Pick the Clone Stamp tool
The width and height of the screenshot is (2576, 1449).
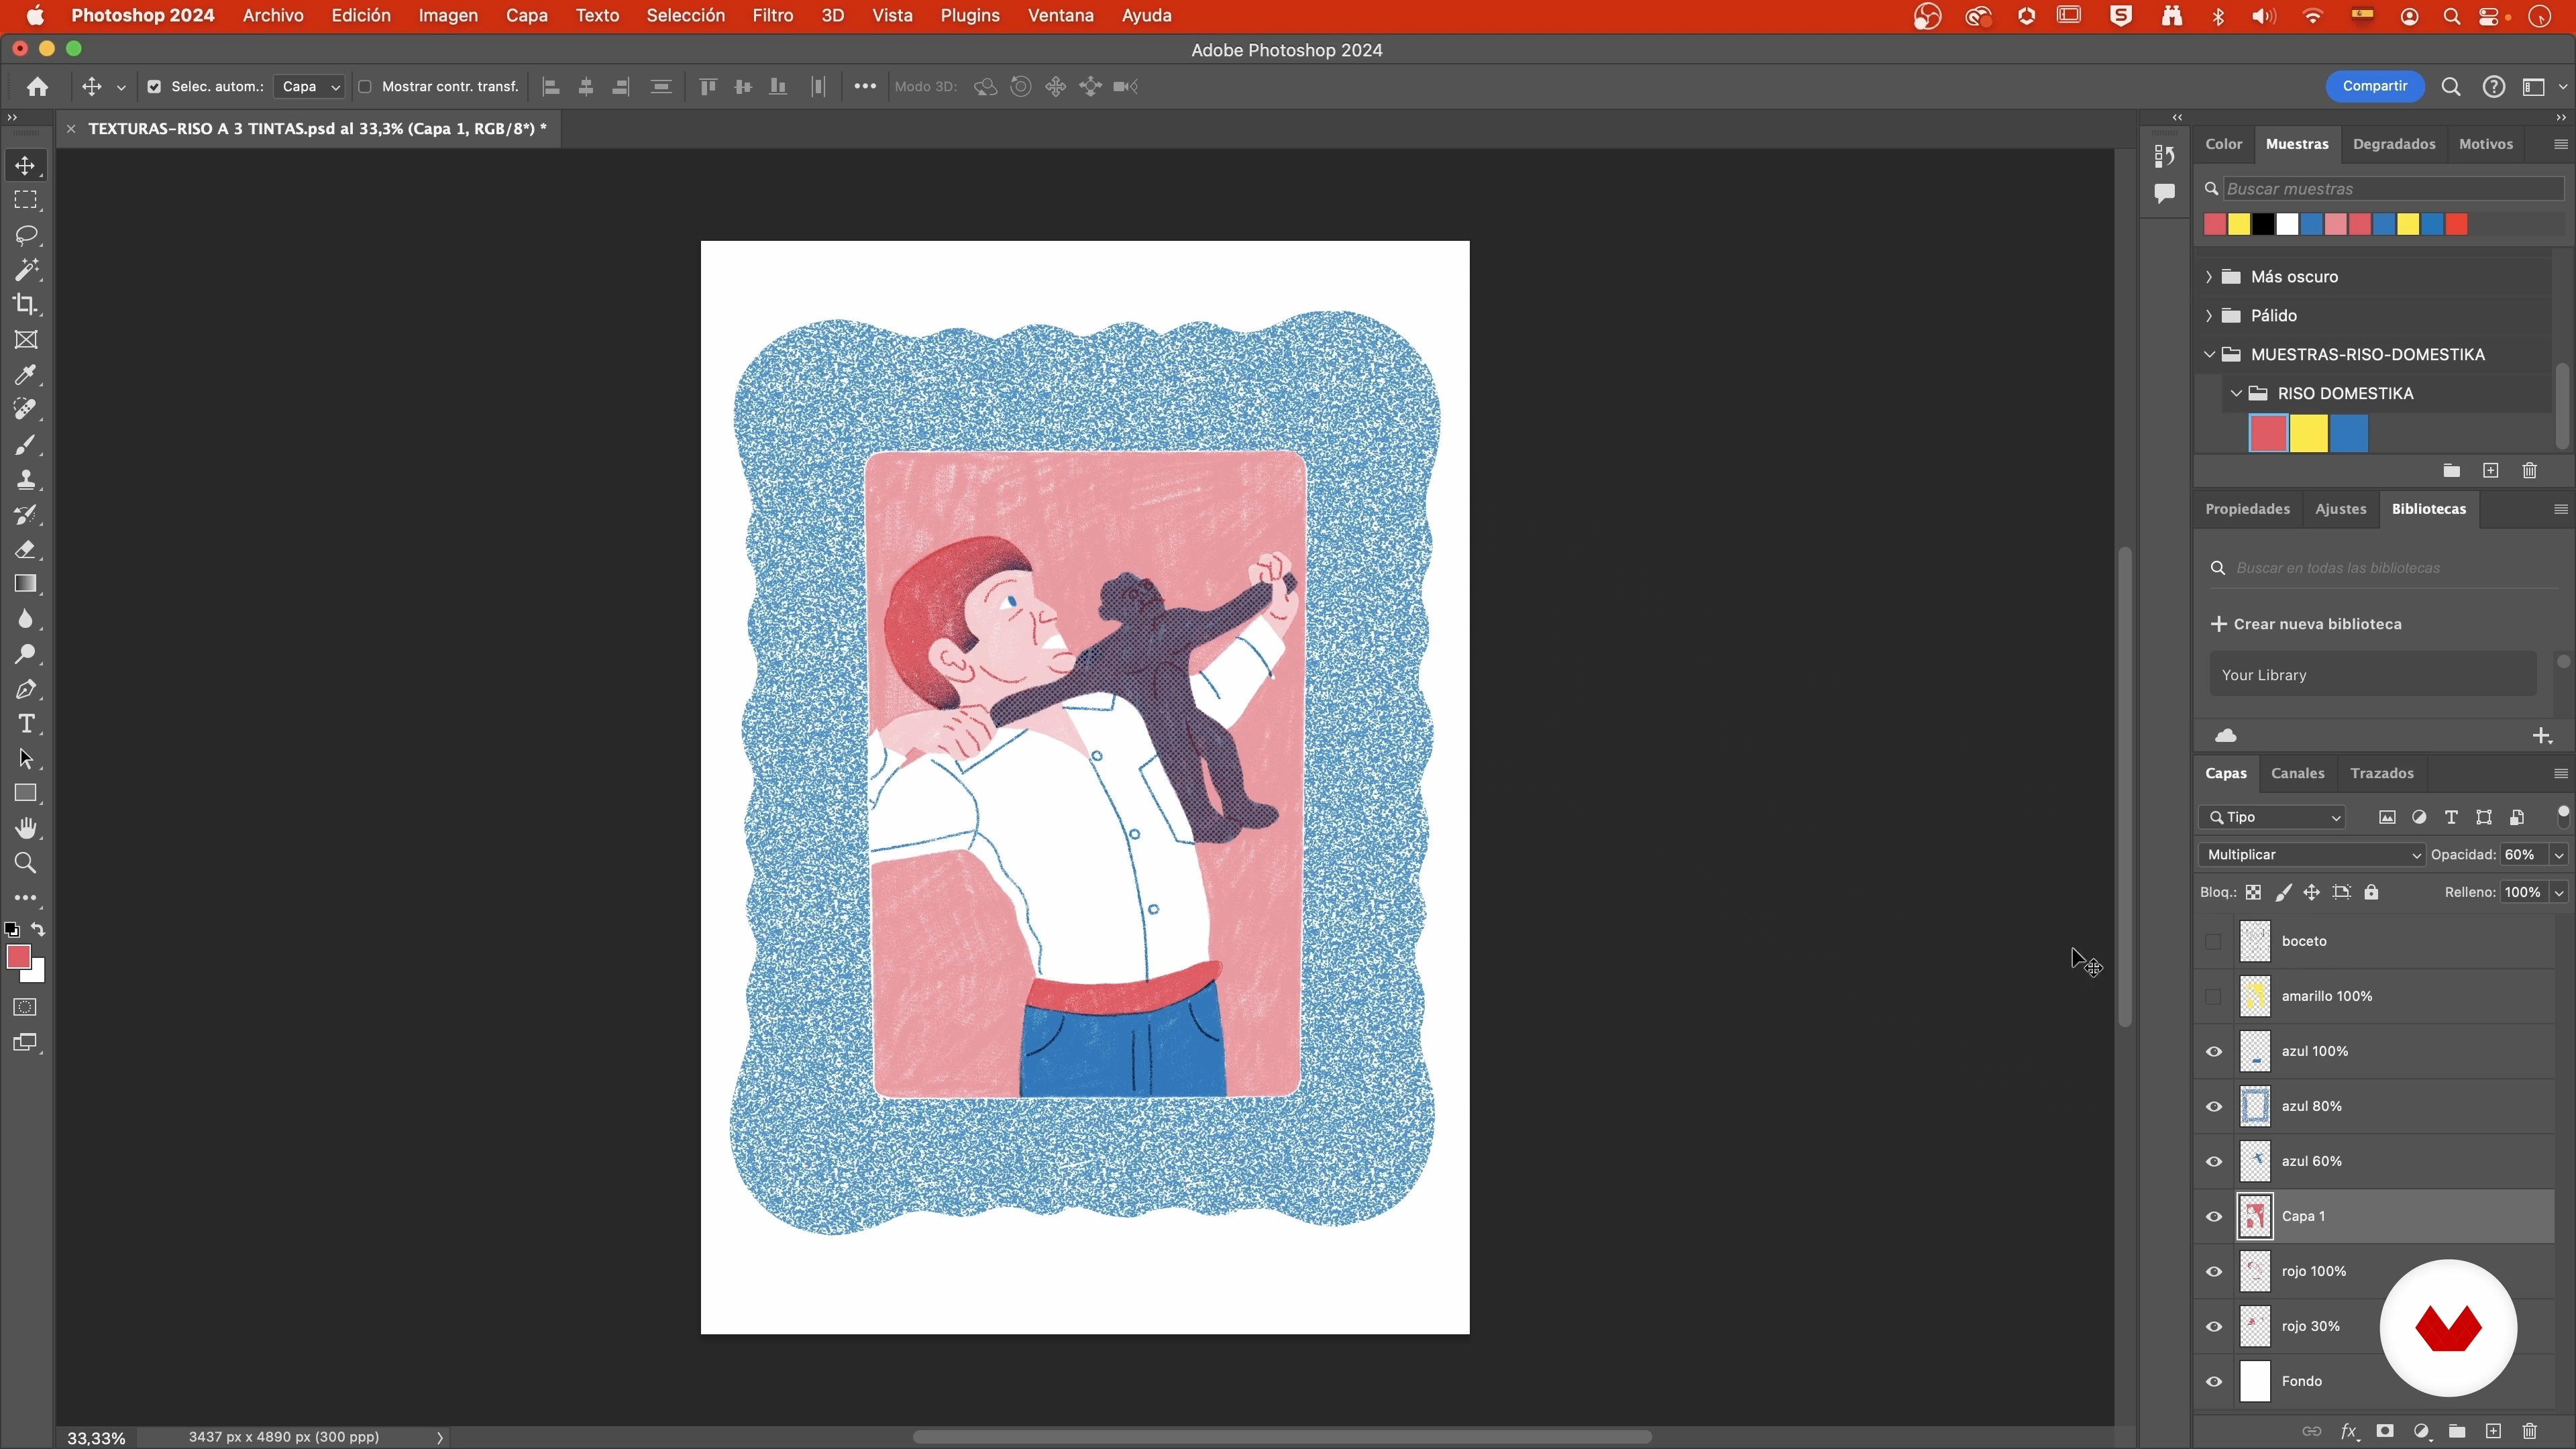tap(26, 480)
